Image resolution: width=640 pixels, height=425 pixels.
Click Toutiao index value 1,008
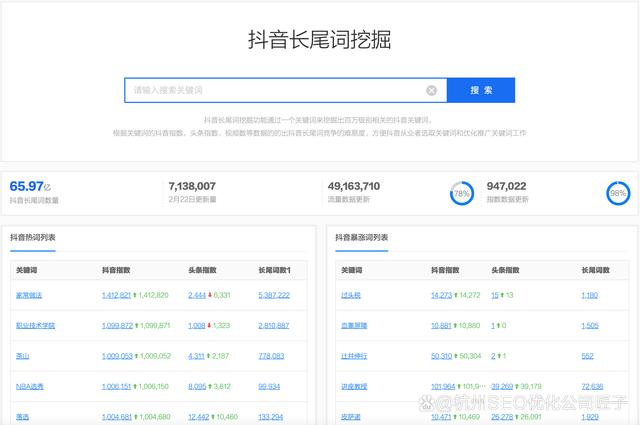(x=196, y=325)
